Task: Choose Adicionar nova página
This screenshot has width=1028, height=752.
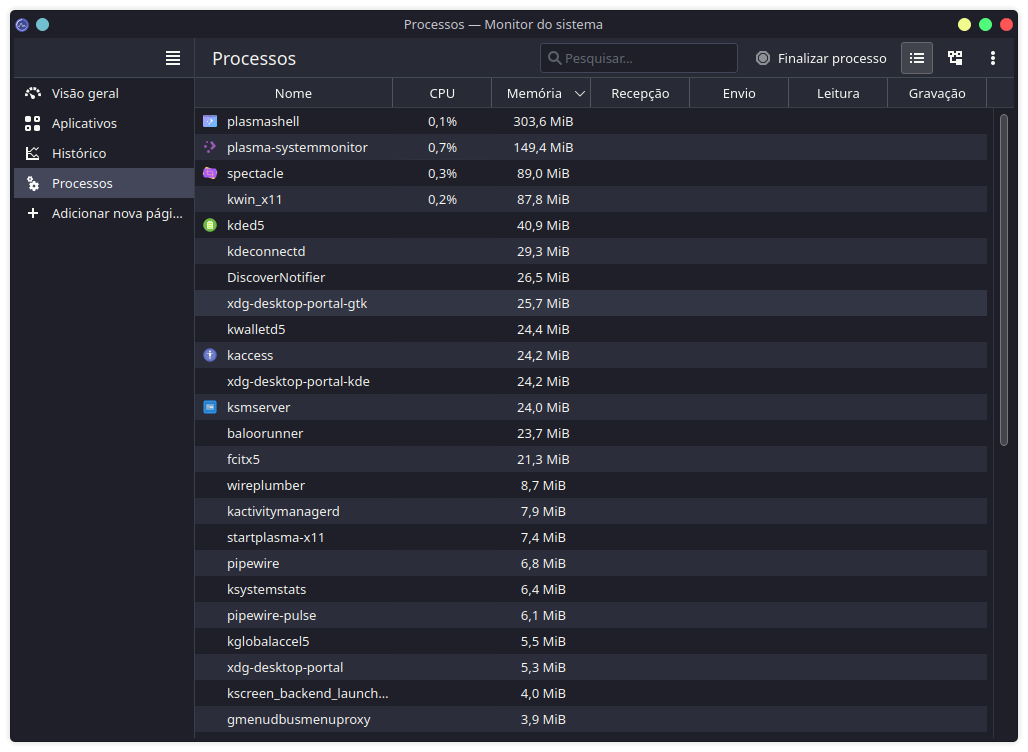Action: (x=104, y=213)
